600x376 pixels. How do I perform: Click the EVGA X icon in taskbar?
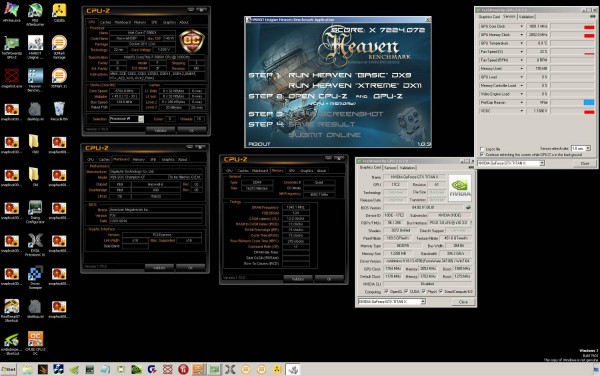pyautogui.click(x=230, y=369)
